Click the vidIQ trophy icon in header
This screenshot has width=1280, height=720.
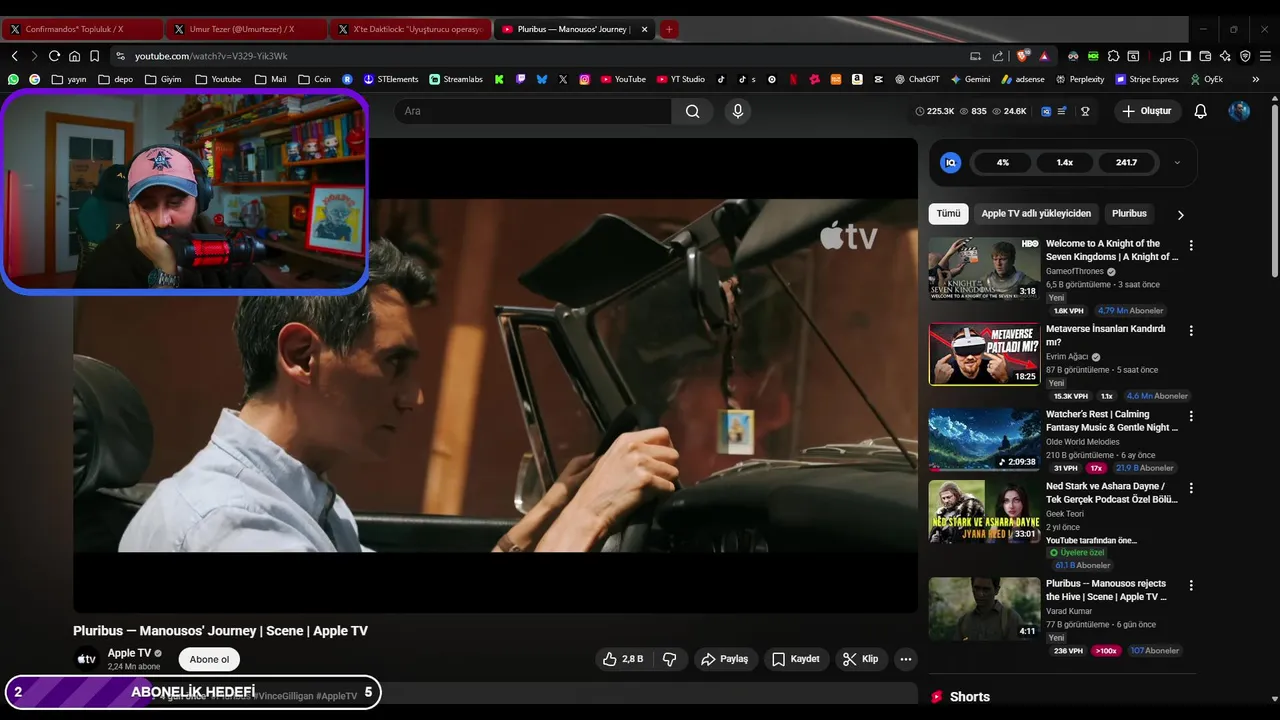tap(1085, 111)
